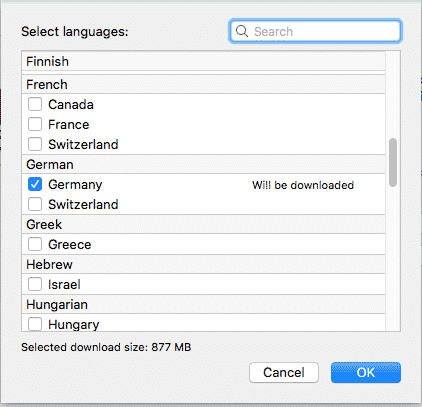Select German Switzerland checkbox
The image size is (422, 407).
35,204
